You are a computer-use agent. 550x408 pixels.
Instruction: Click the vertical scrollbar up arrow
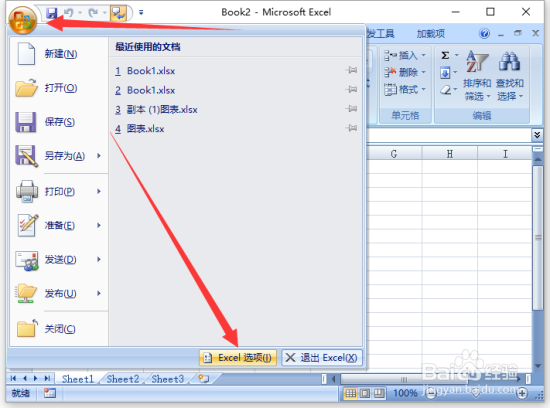pyautogui.click(x=538, y=159)
